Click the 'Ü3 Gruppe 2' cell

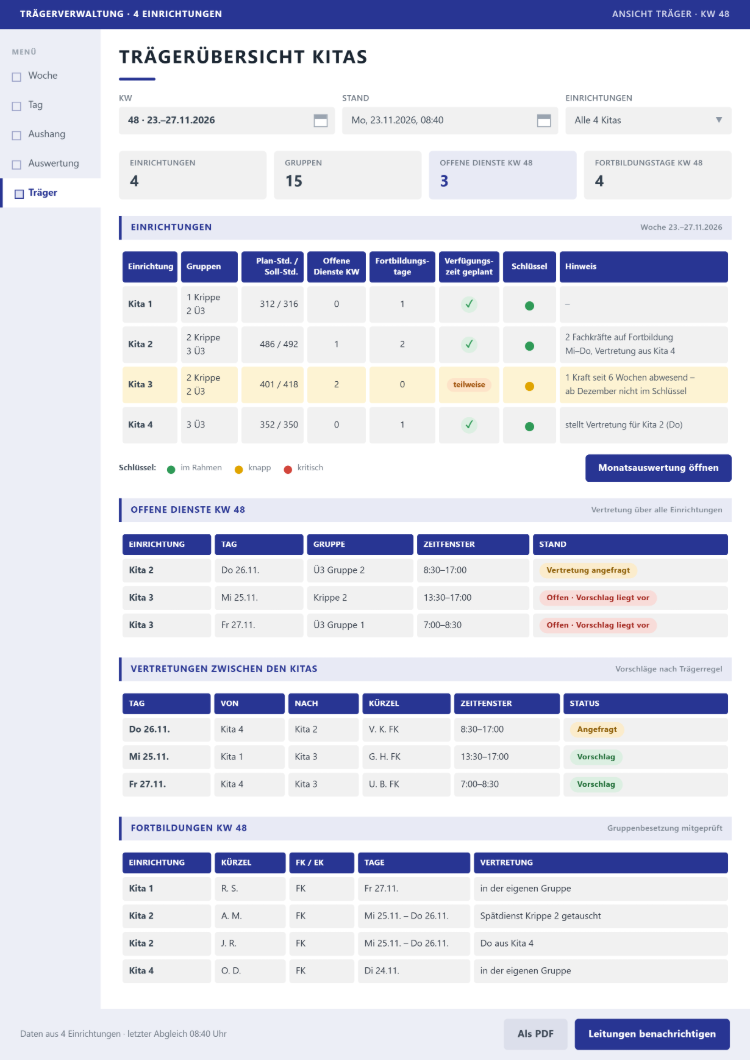pos(360,570)
